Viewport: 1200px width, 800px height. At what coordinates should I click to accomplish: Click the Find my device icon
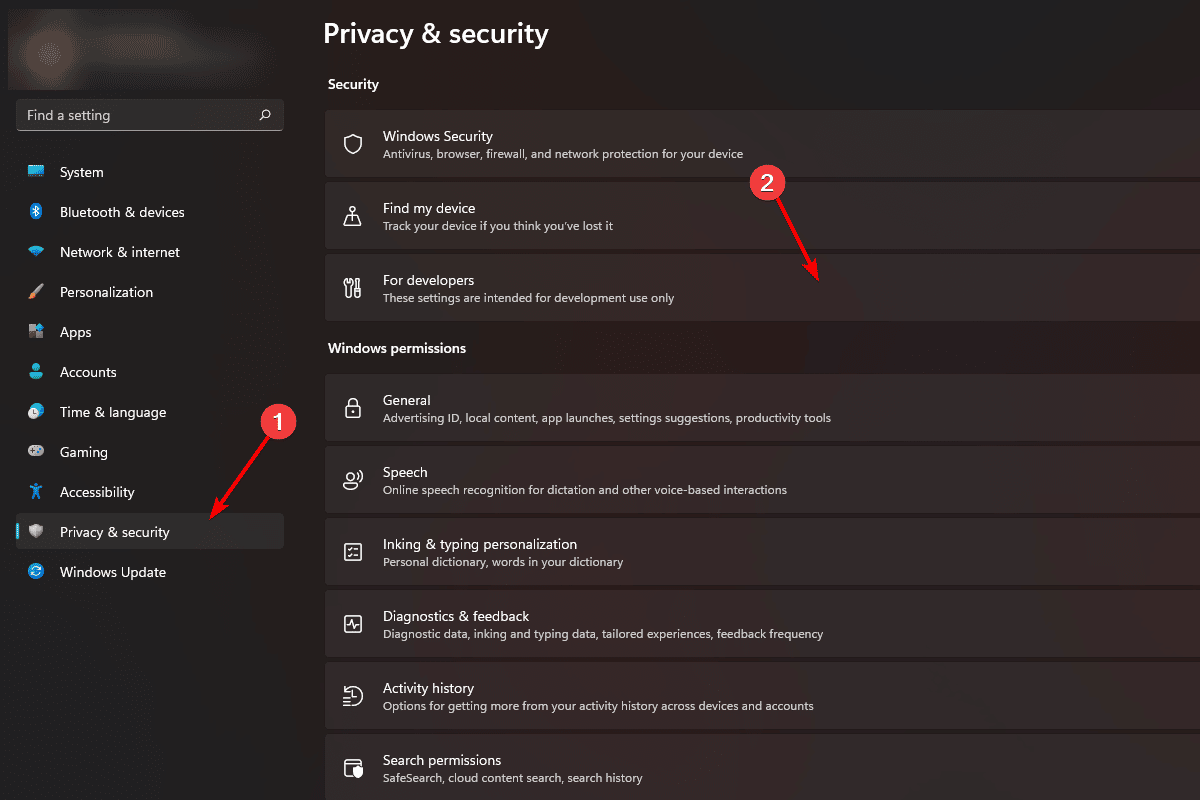coord(352,215)
